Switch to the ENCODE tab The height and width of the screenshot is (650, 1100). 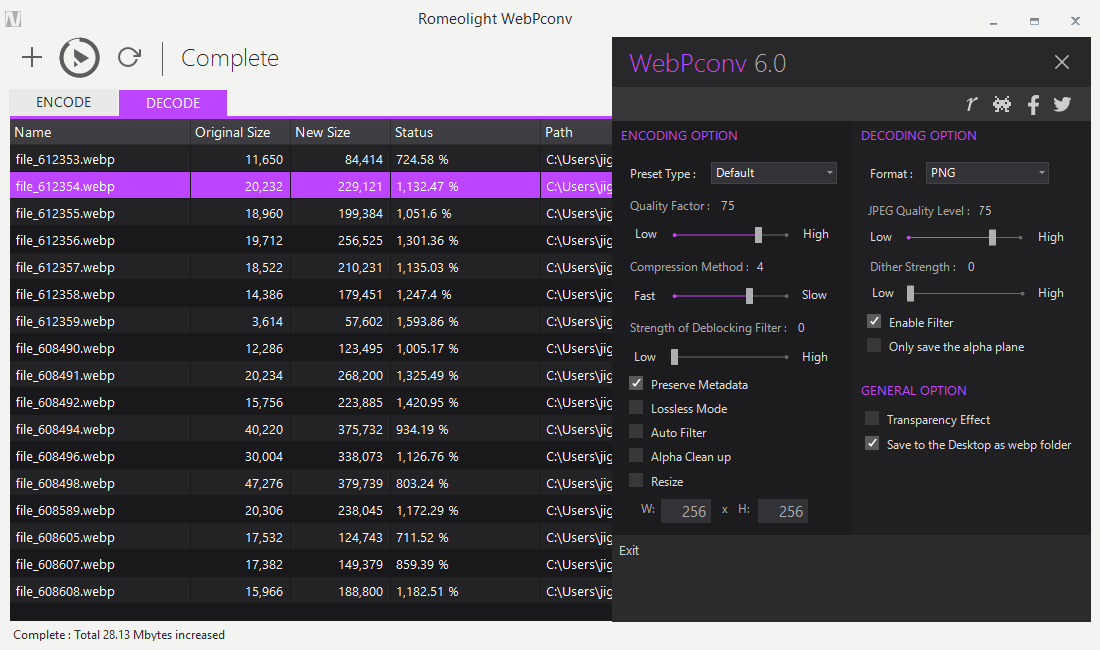coord(64,103)
